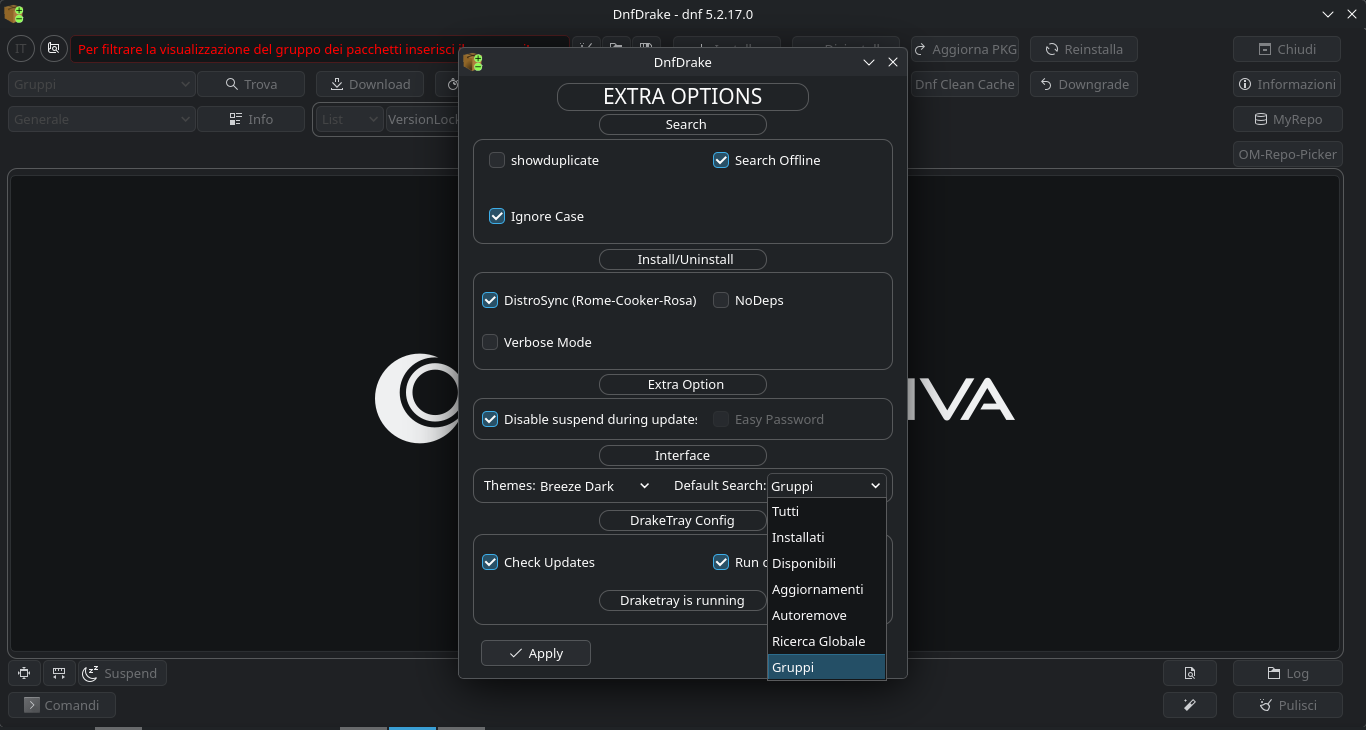Click the Reinstalla button
The height and width of the screenshot is (730, 1366).
[1083, 49]
